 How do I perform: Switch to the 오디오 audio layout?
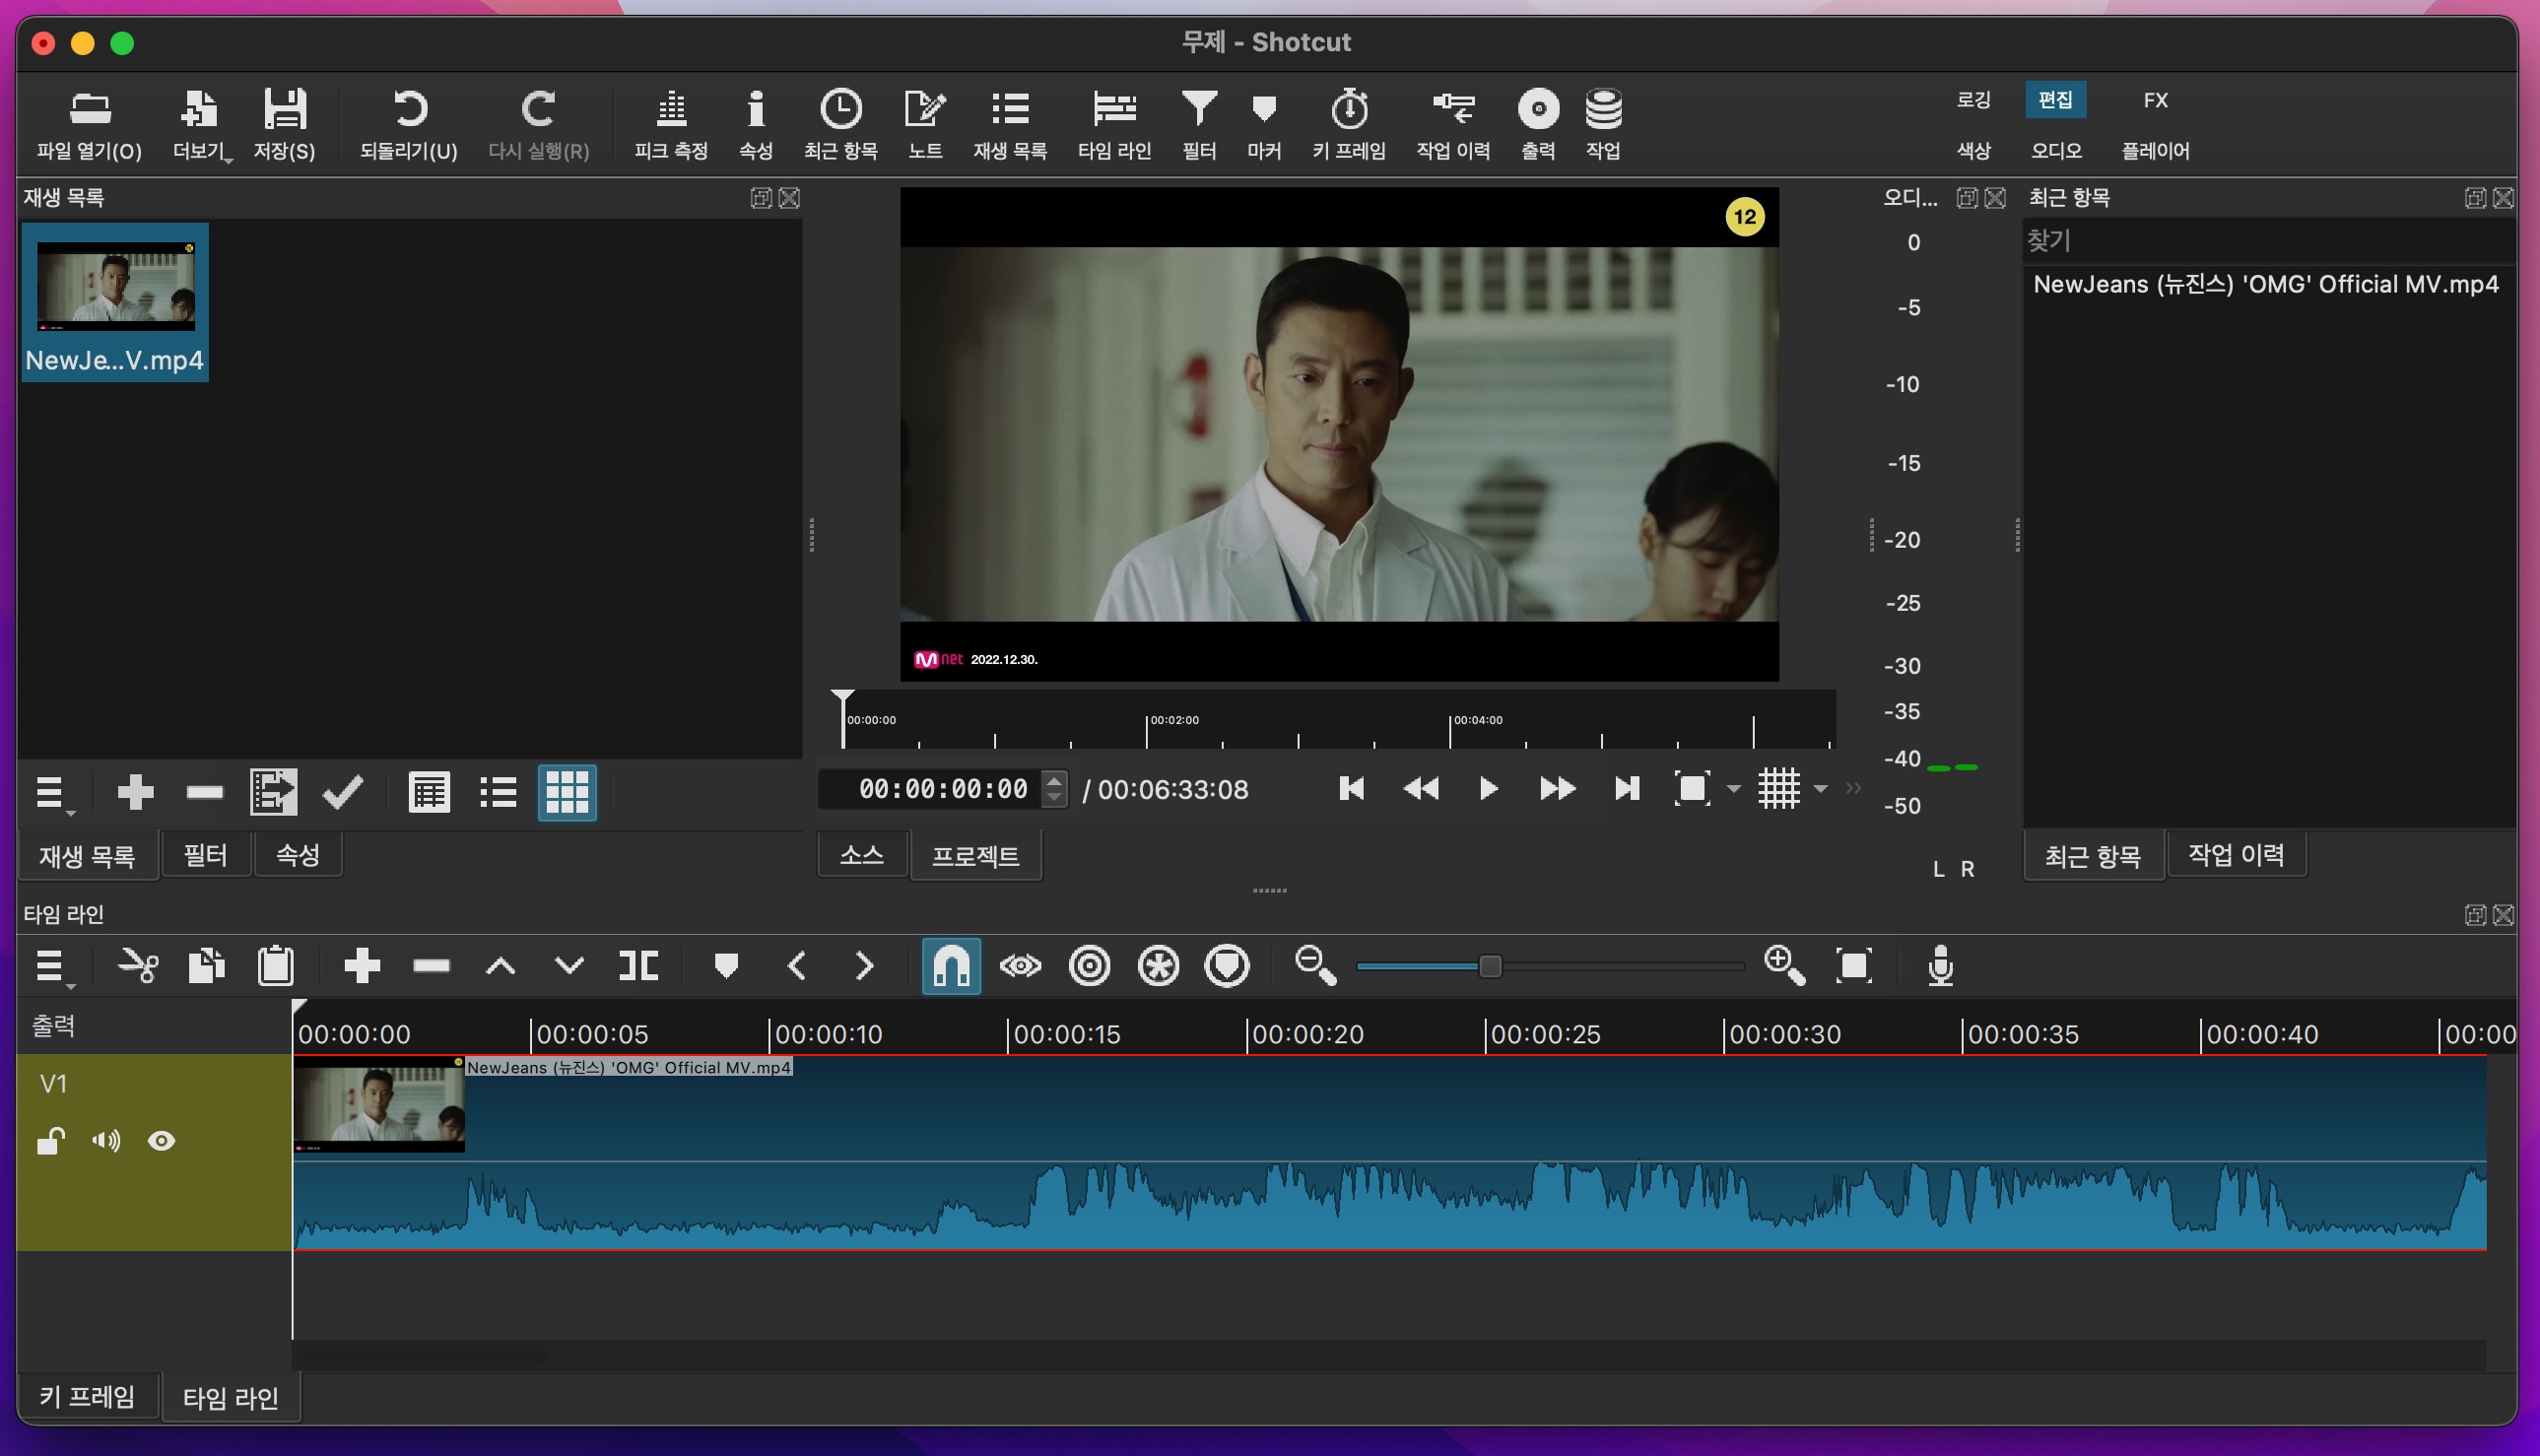point(2056,151)
